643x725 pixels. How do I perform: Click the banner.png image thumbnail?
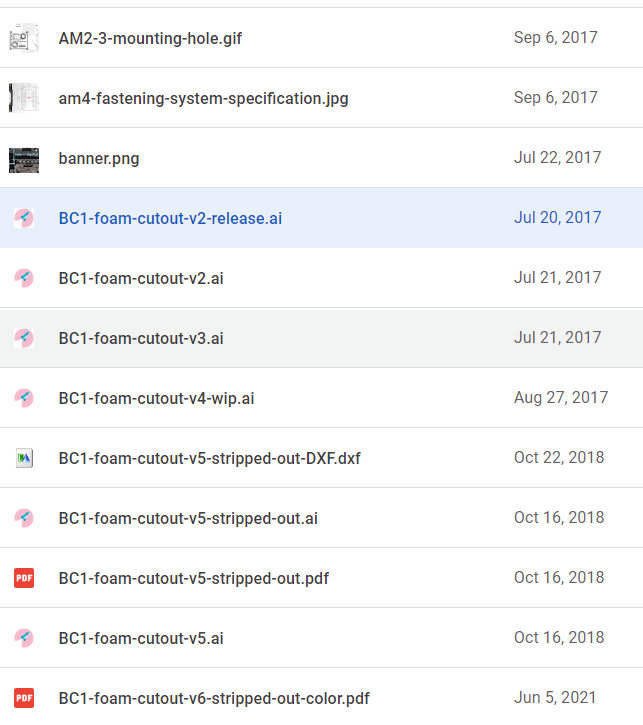coord(23,158)
